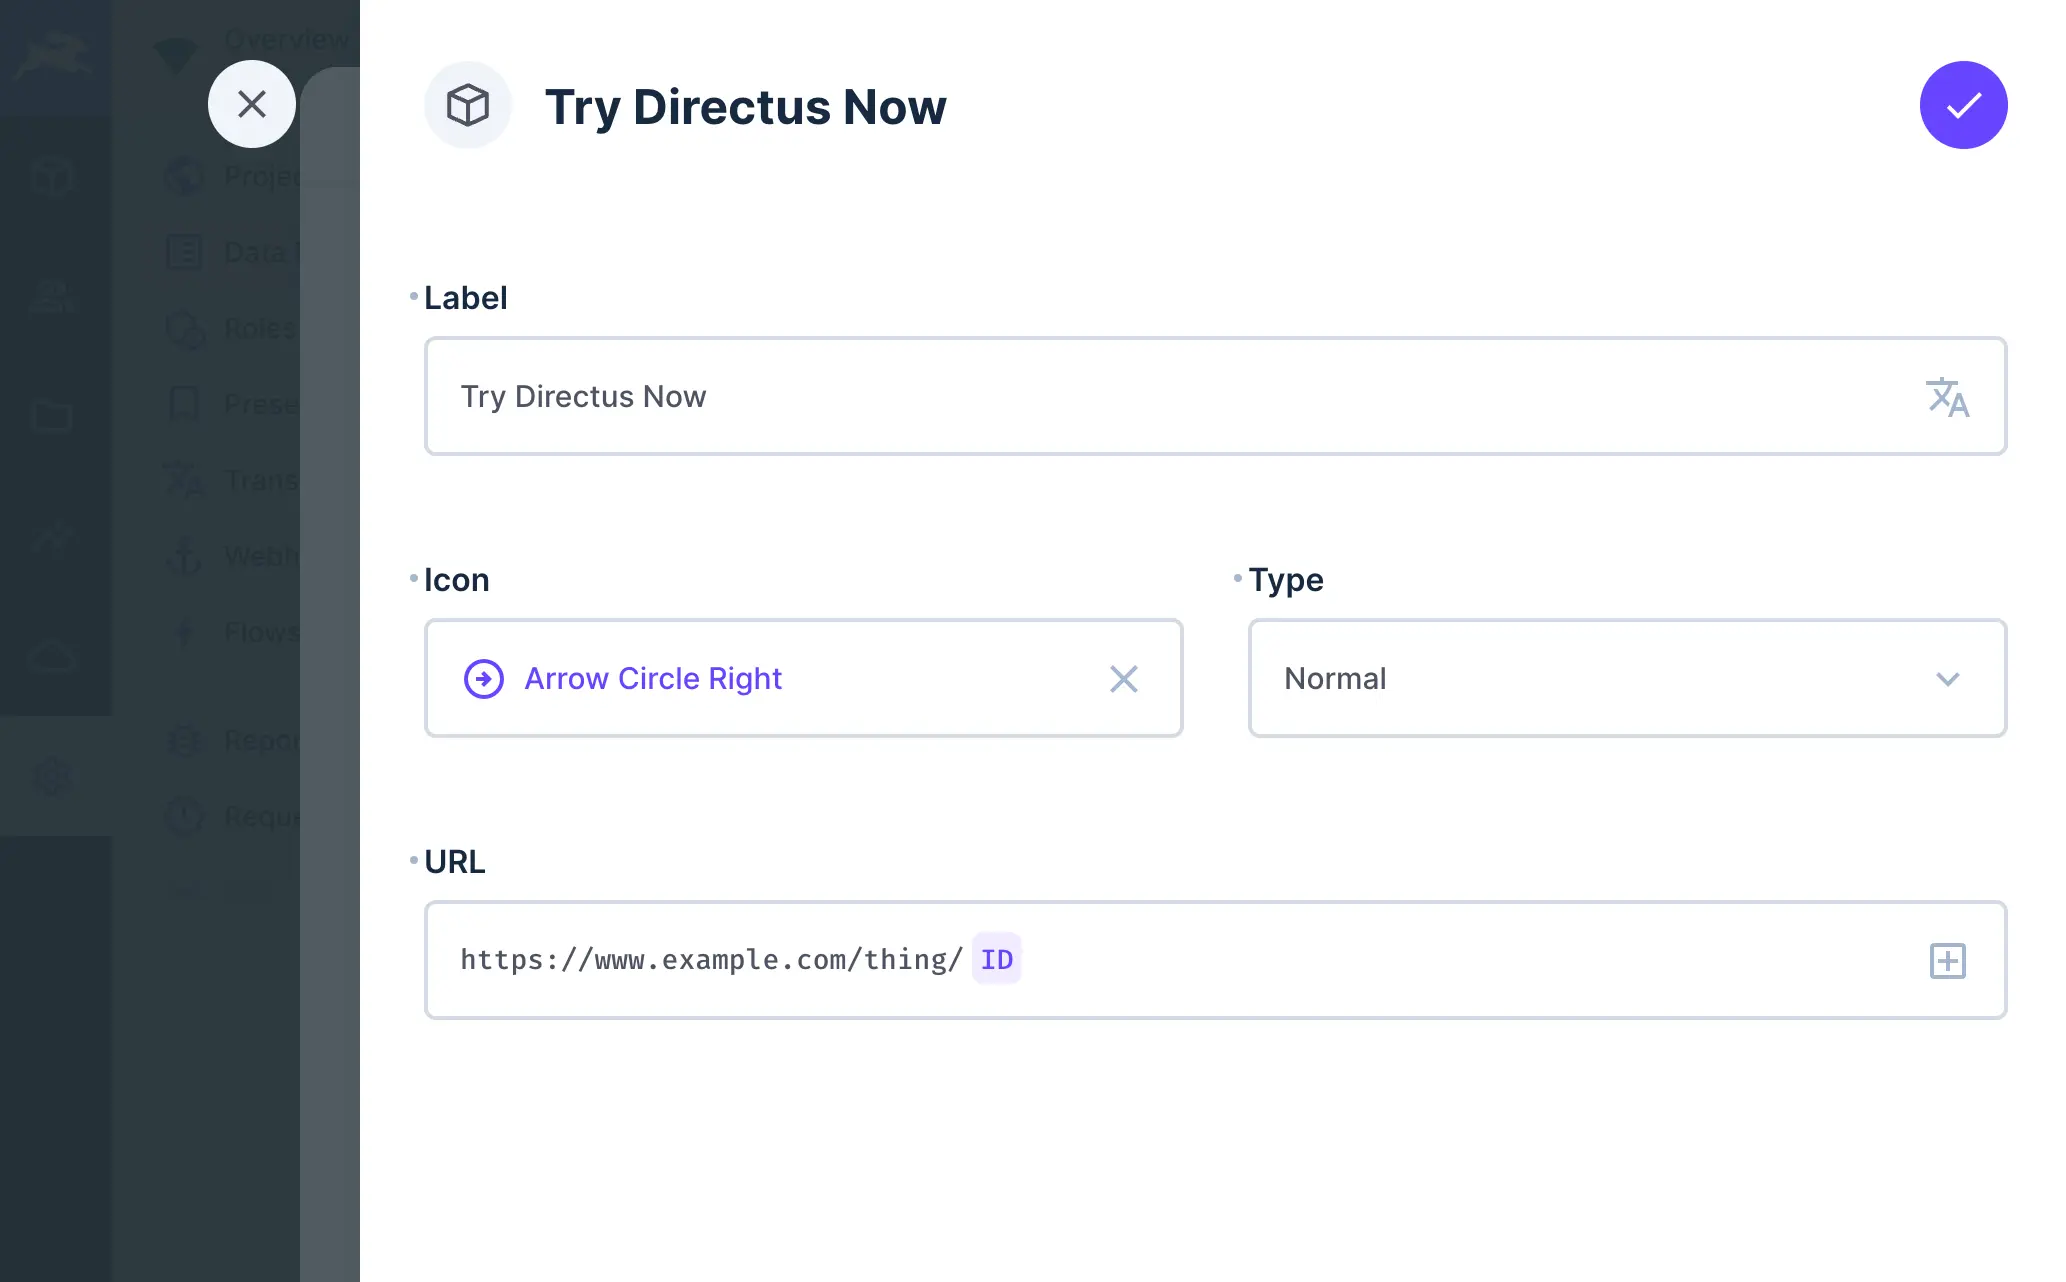Open the Files folder module in the sidebar

coord(52,416)
